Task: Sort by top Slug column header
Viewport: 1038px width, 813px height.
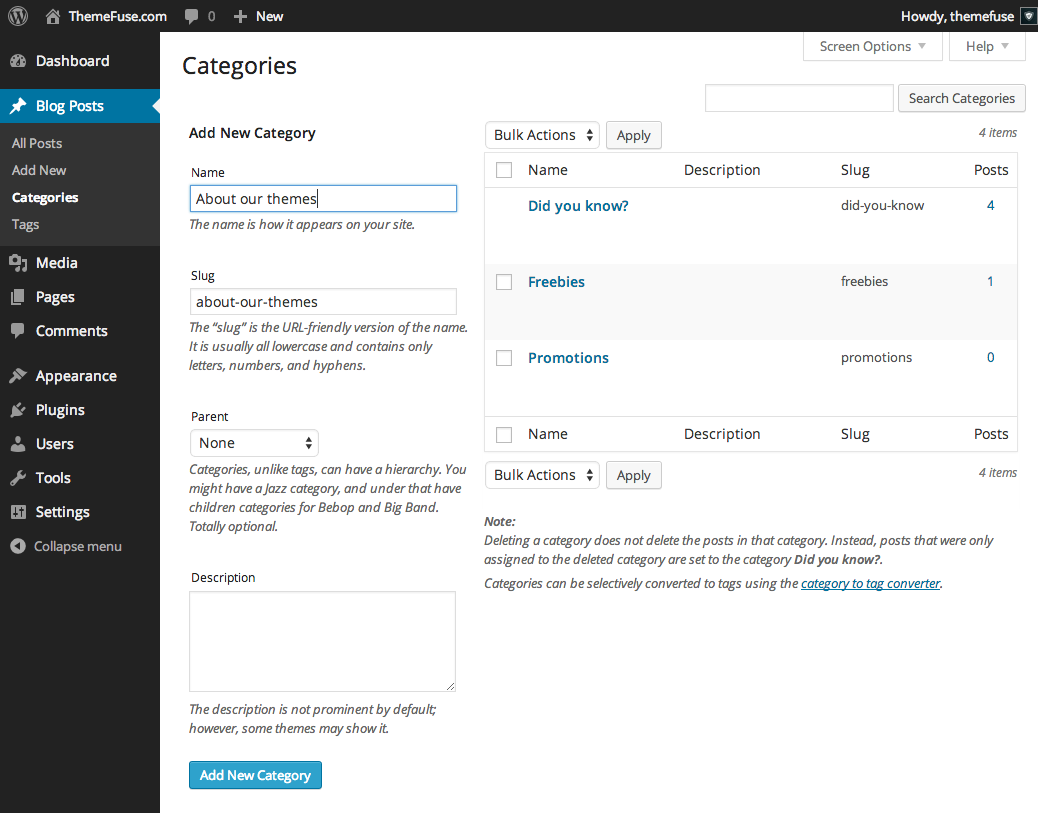Action: click(x=855, y=170)
